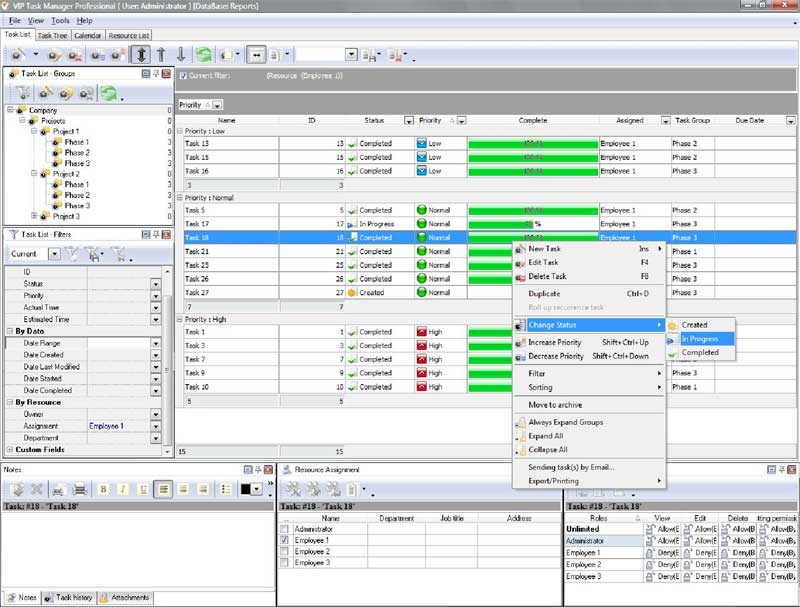Click the funnel filter icon in Groups panel

pyautogui.click(x=22, y=93)
